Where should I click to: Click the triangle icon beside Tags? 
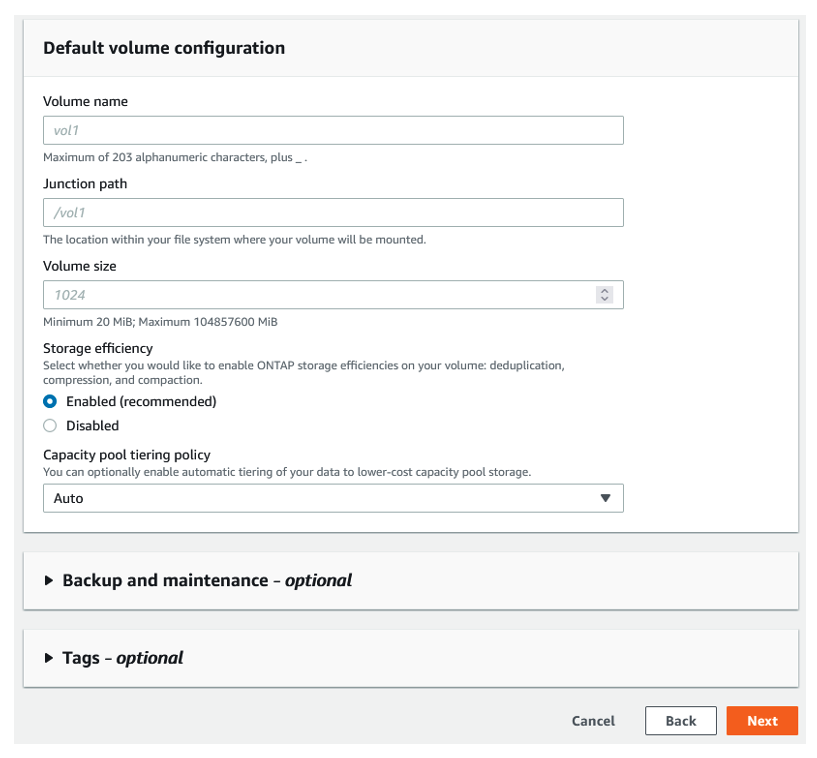[49, 658]
